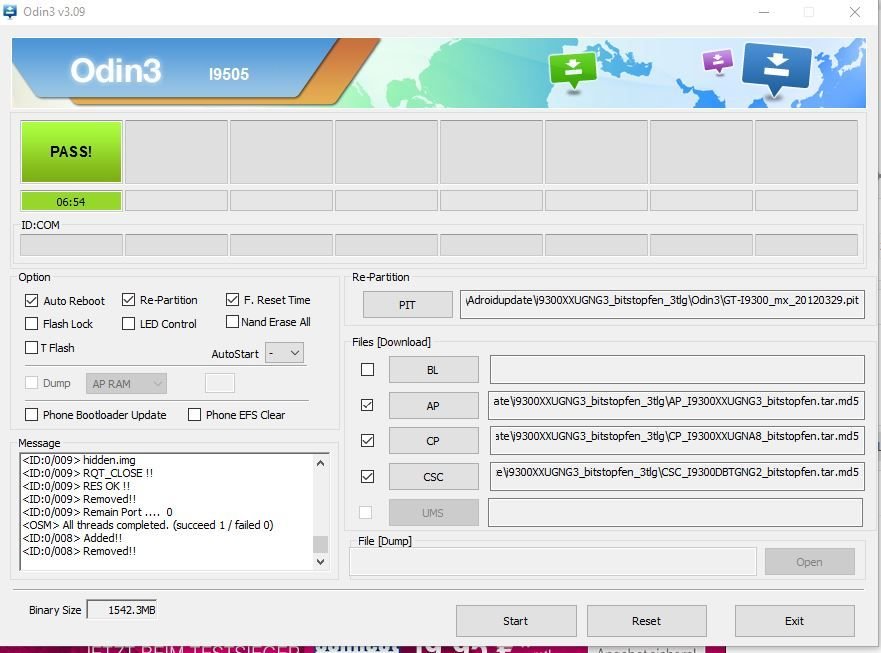Click the '<ID:0/008> Removed!!' log line
Image resolution: width=881 pixels, height=653 pixels.
click(x=79, y=551)
